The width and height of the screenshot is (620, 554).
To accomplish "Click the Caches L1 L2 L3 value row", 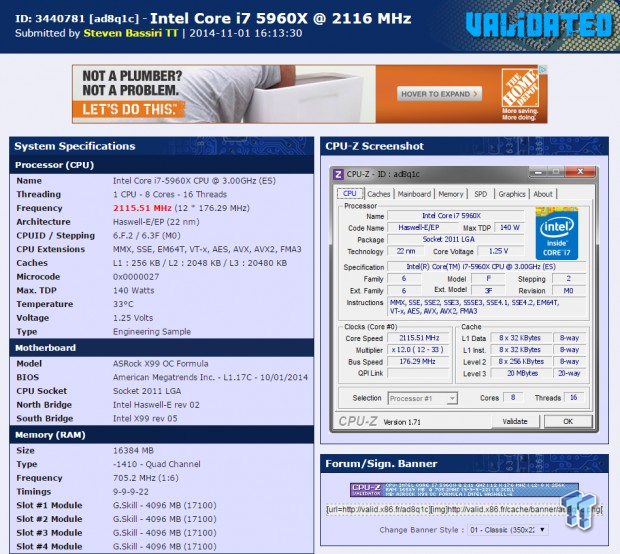I will (200, 263).
